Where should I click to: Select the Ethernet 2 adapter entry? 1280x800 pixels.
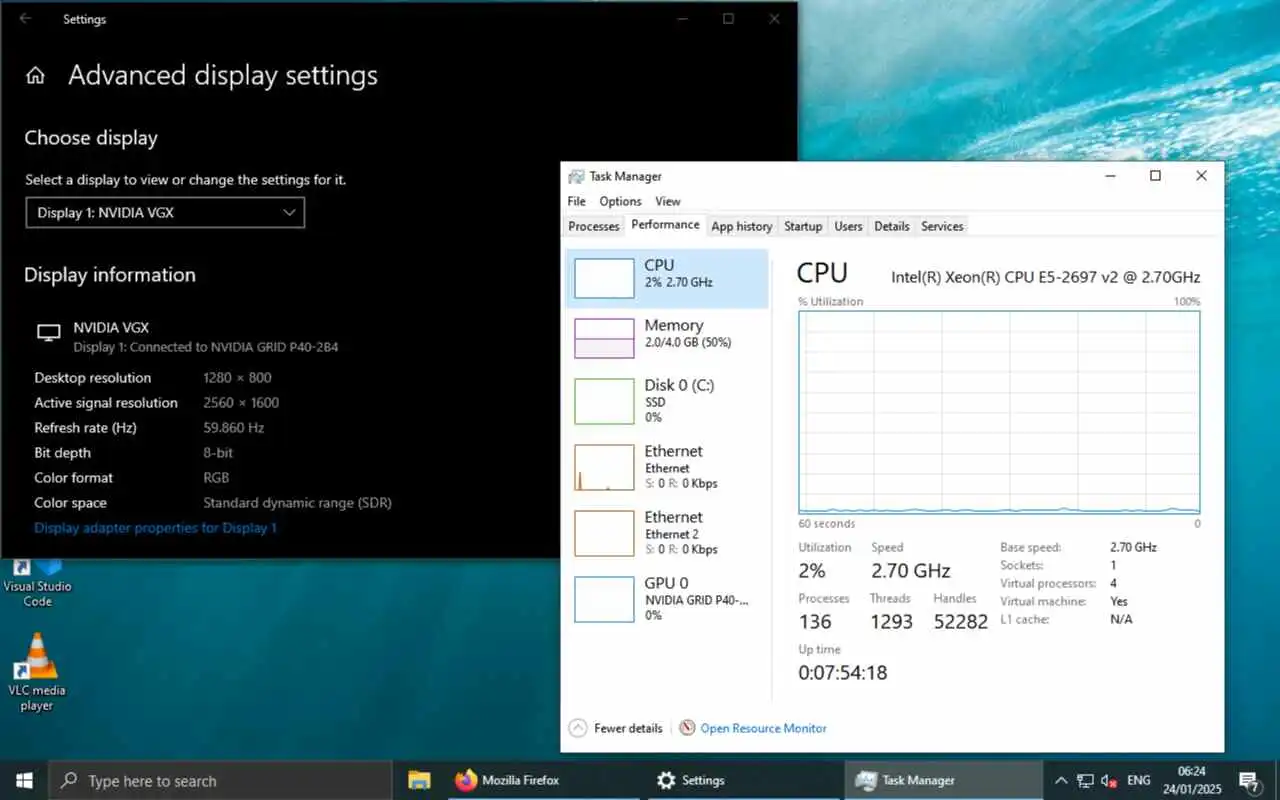[667, 533]
